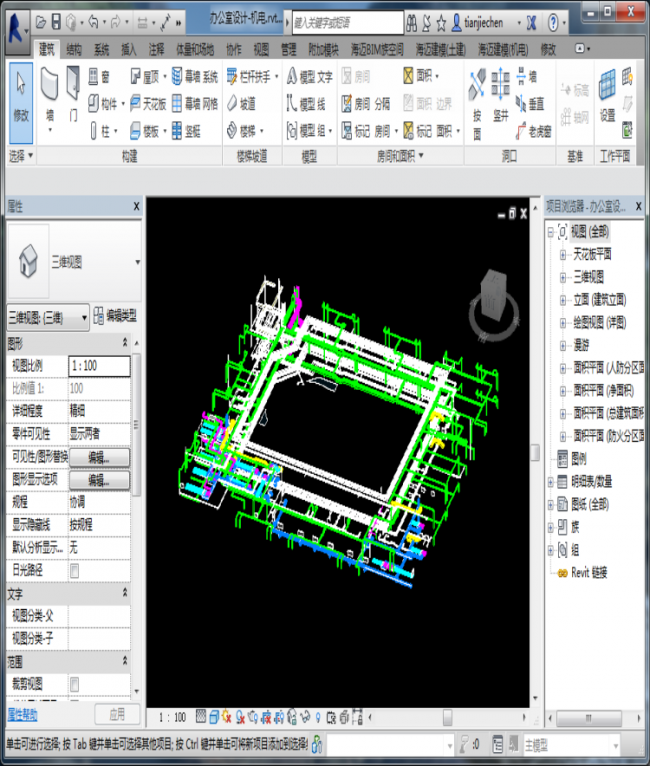Switch to the 结构 ribbon tab
The height and width of the screenshot is (766, 650).
(74, 49)
